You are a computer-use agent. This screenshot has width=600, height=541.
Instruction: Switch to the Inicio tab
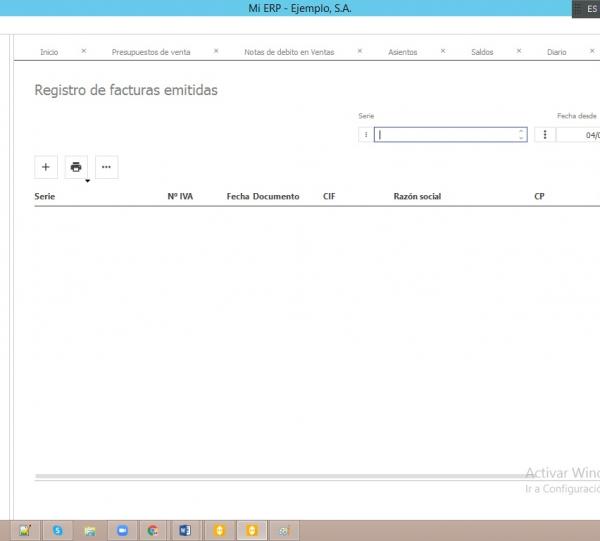49,52
